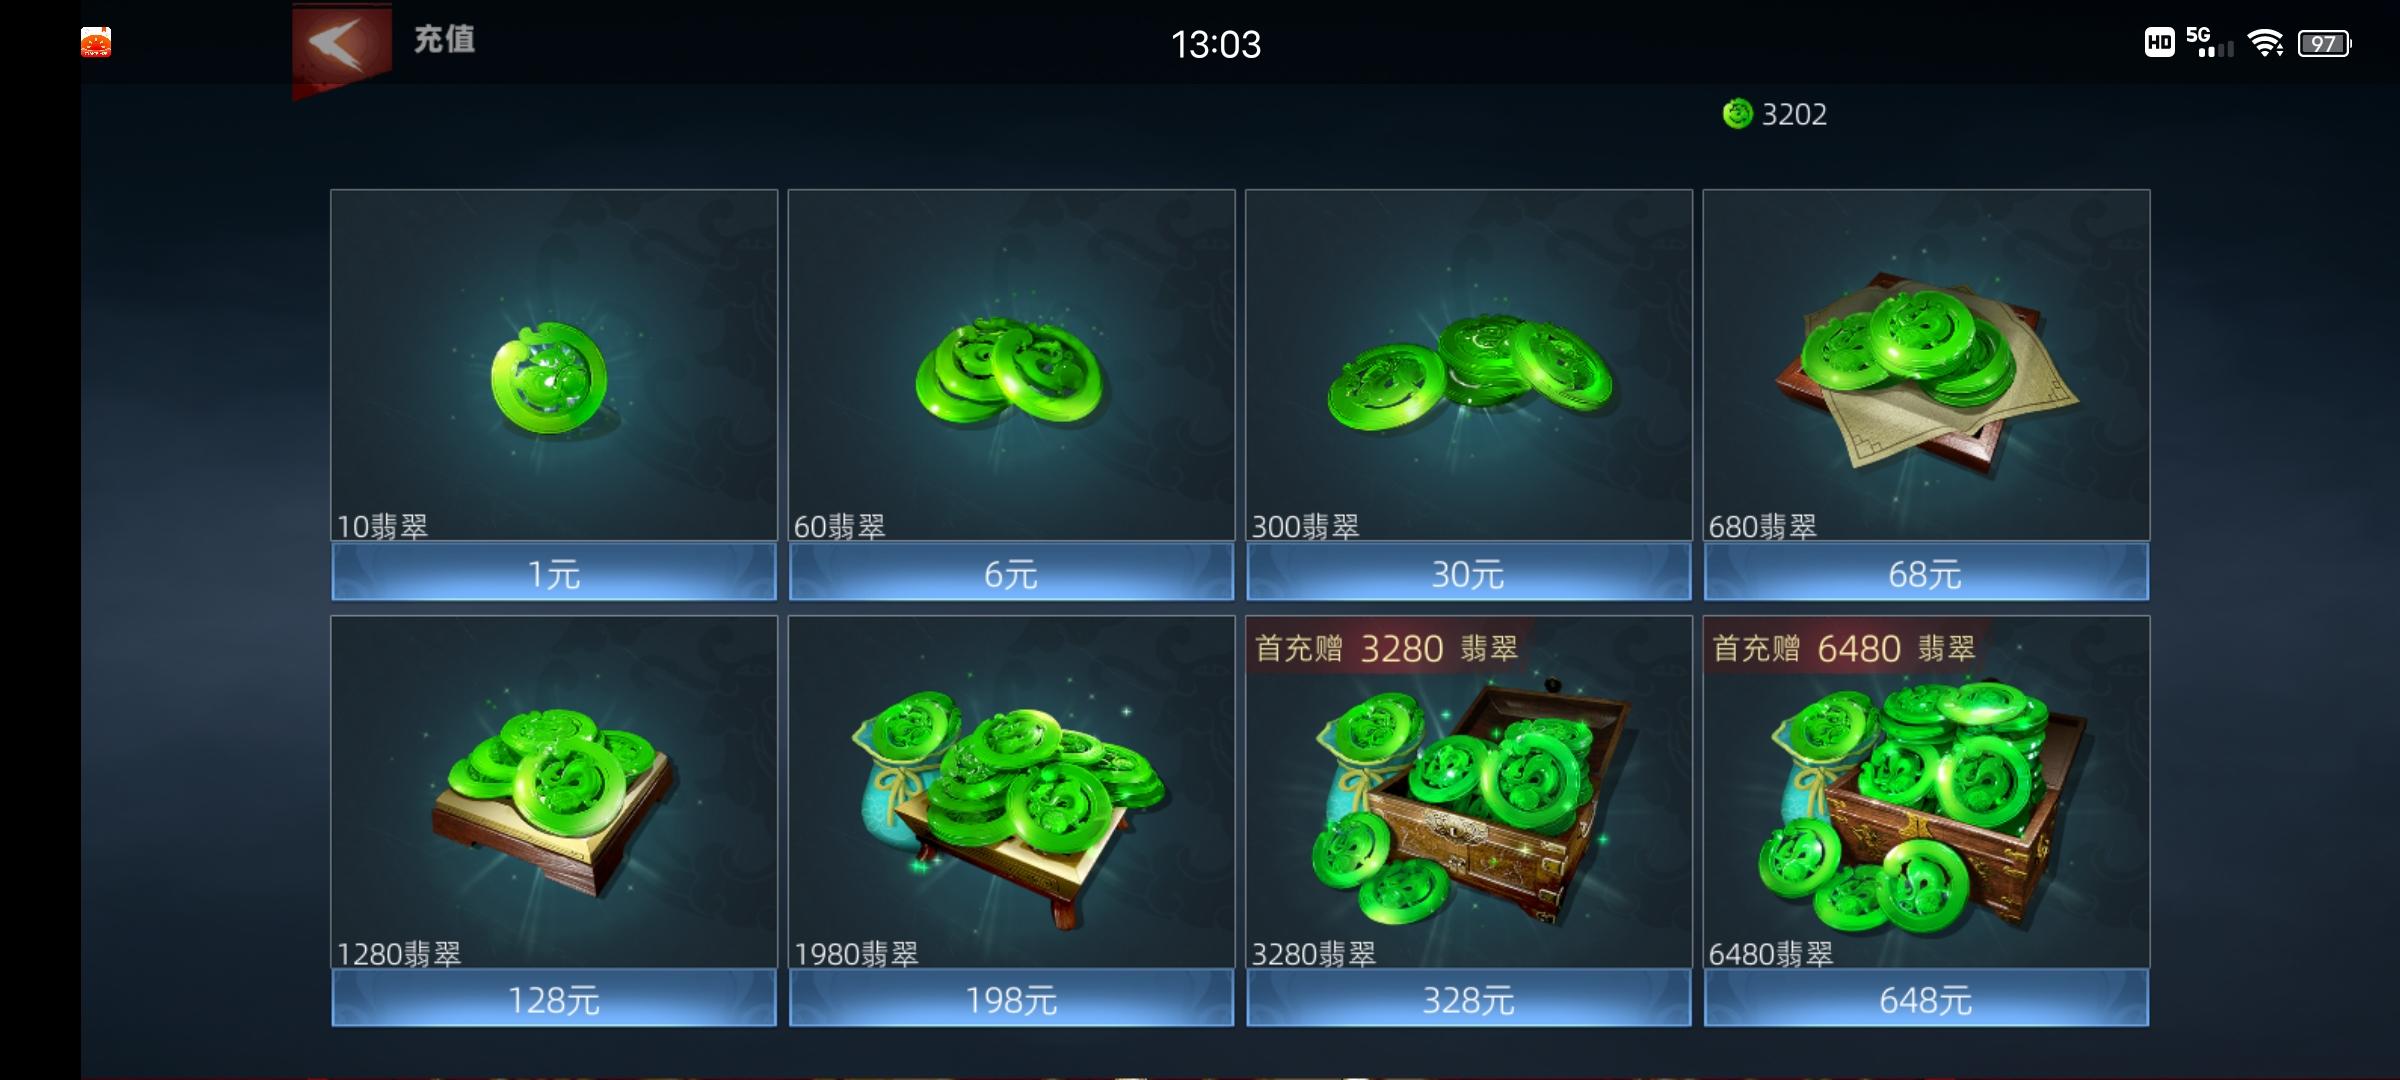Screen dimensions: 2400x1080
Task: Buy jade for 6元
Action: (x=1011, y=573)
